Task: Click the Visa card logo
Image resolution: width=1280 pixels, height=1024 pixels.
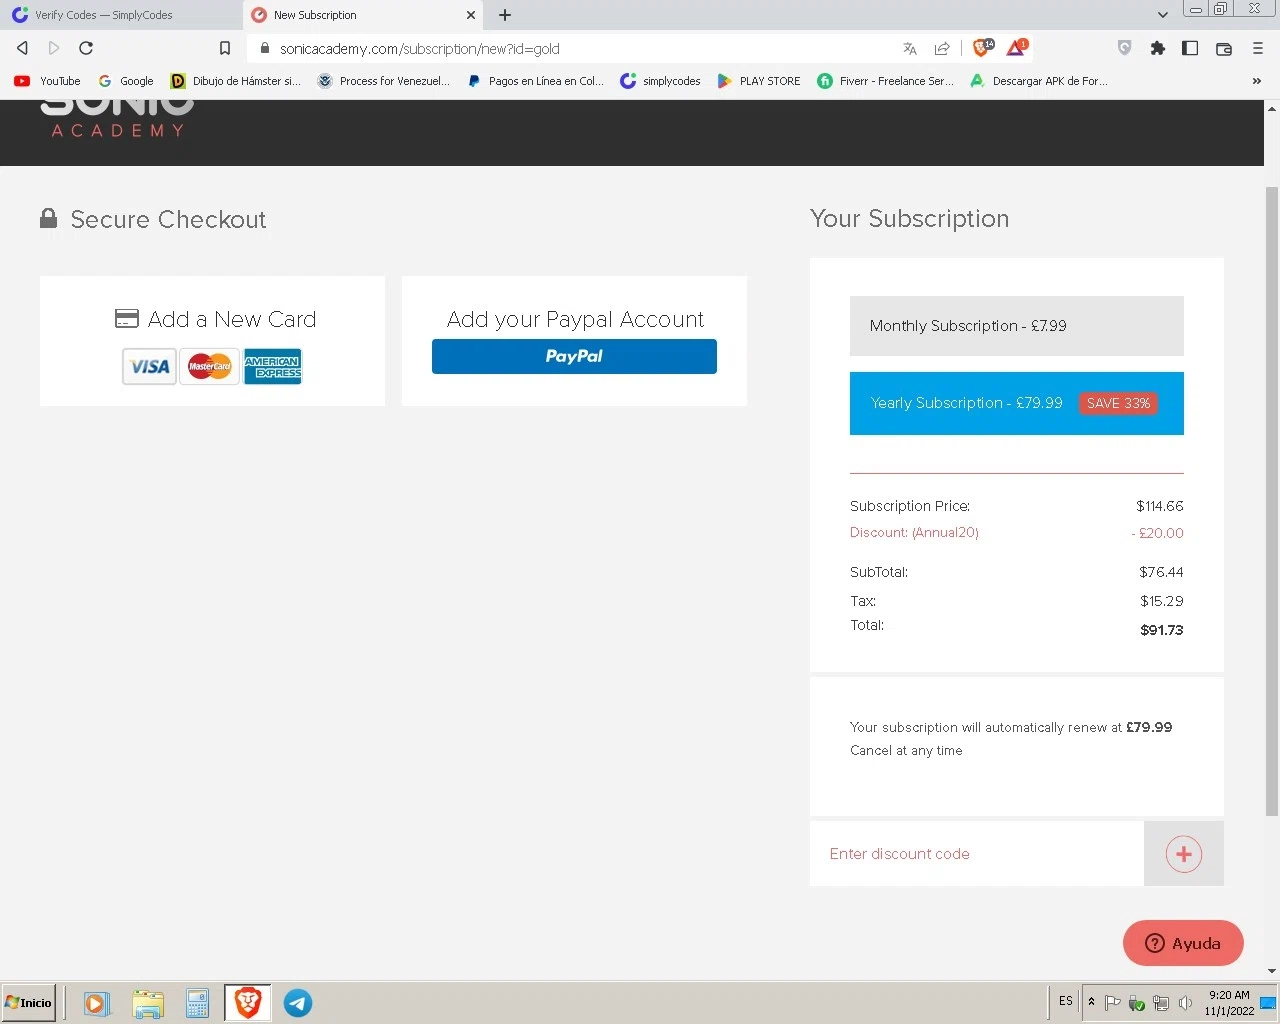Action: (149, 367)
